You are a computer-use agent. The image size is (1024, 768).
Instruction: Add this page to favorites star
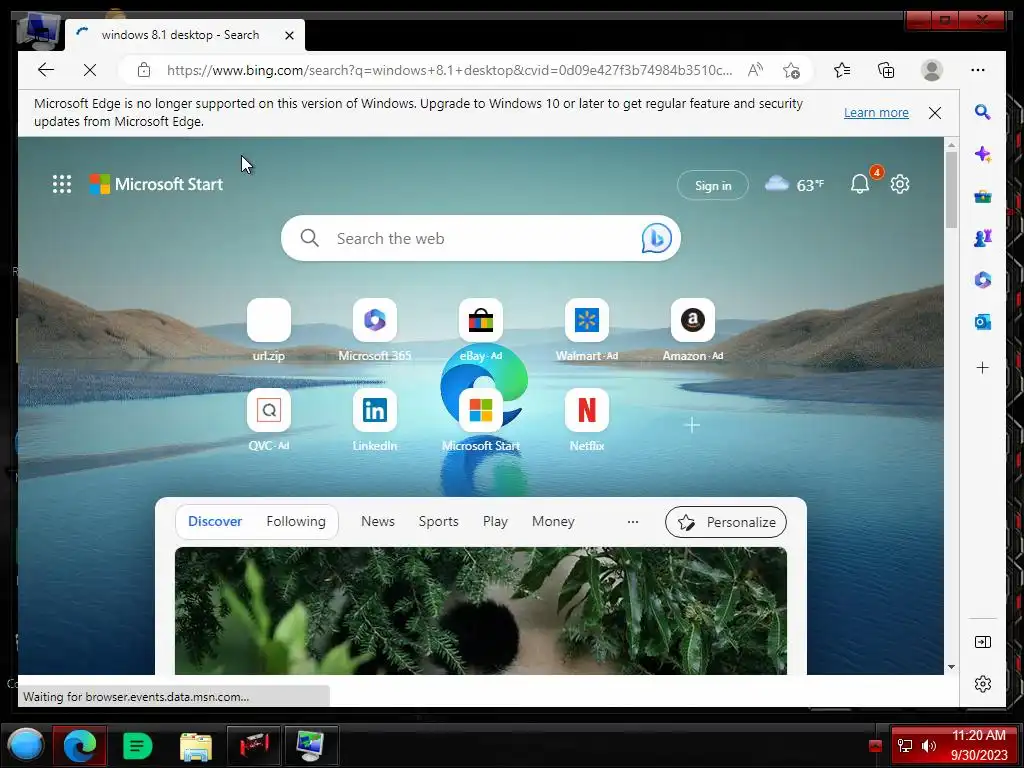coord(791,71)
